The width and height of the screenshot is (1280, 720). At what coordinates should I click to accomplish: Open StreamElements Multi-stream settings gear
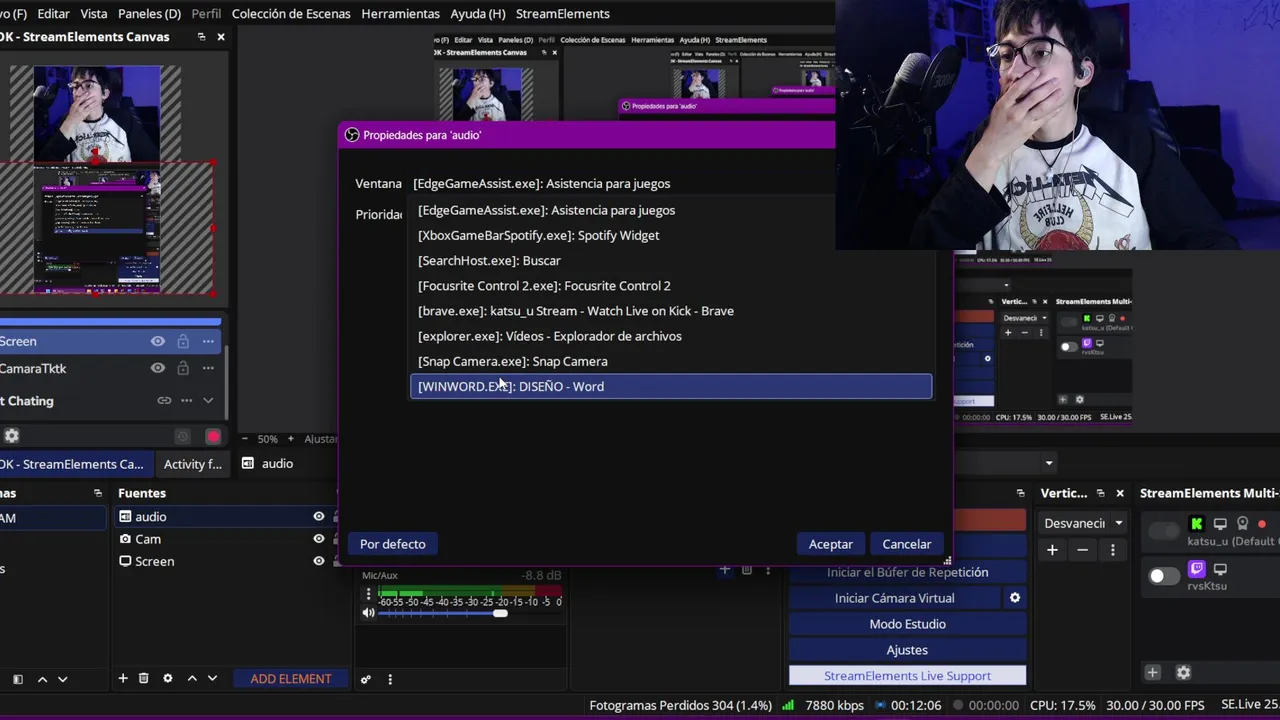point(1183,673)
